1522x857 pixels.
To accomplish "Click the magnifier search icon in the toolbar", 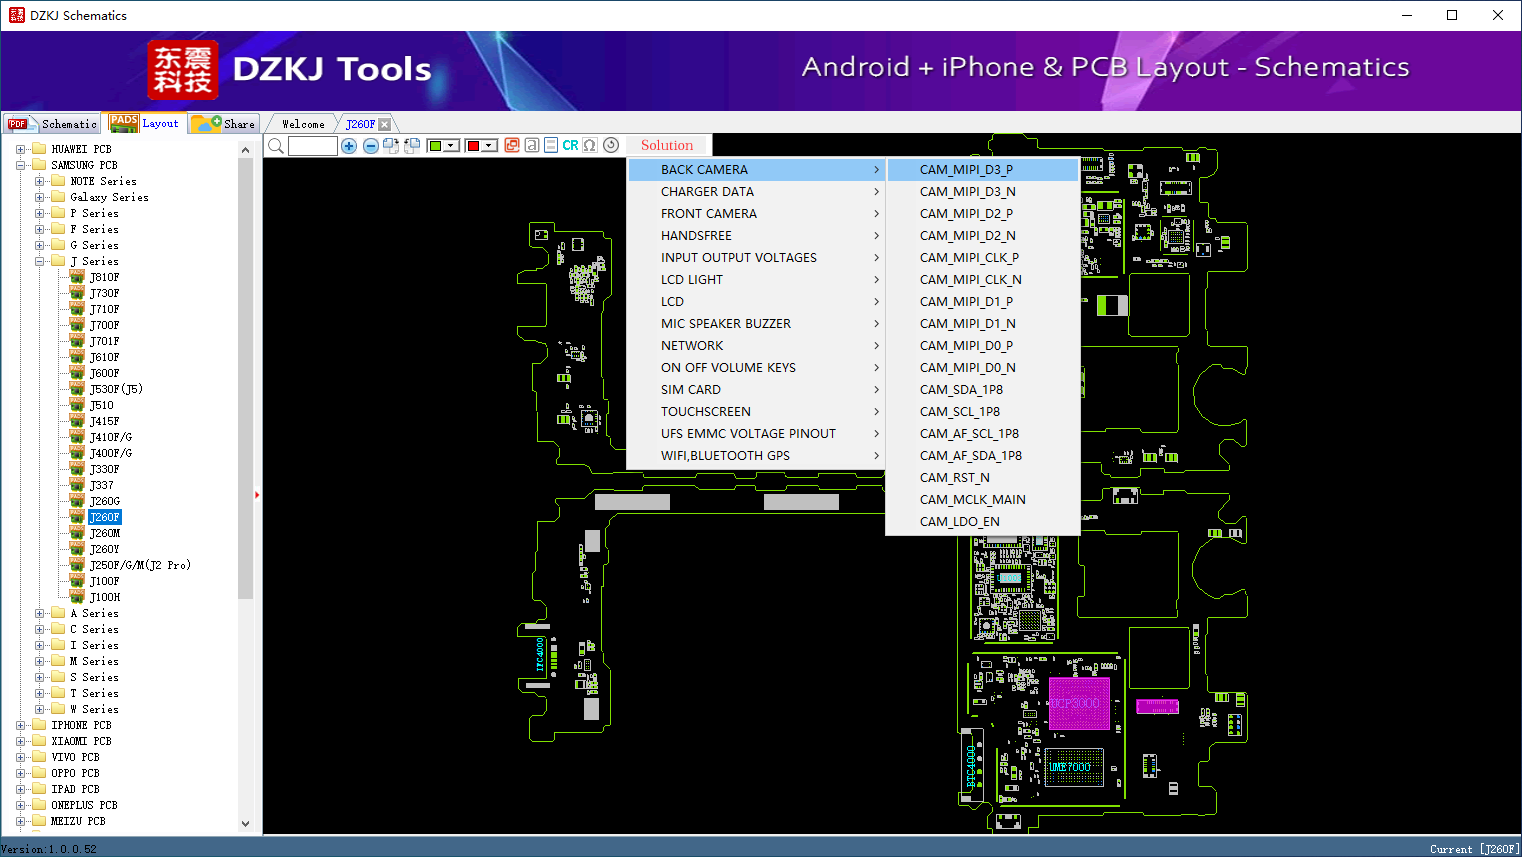I will pyautogui.click(x=276, y=146).
